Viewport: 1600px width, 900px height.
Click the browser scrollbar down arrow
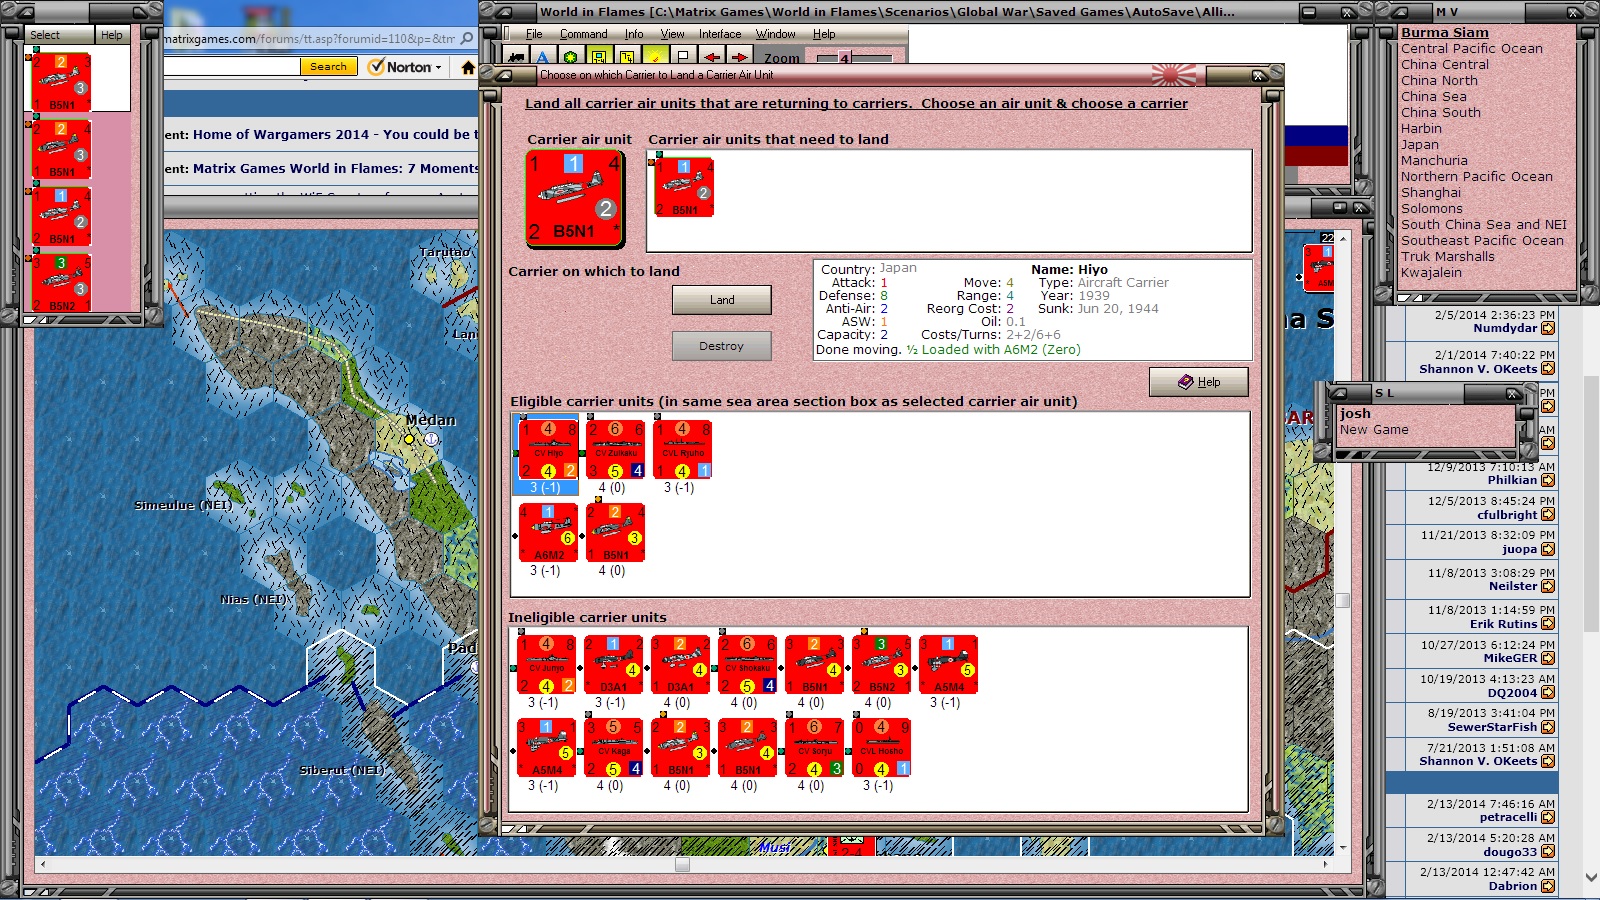click(x=1591, y=877)
